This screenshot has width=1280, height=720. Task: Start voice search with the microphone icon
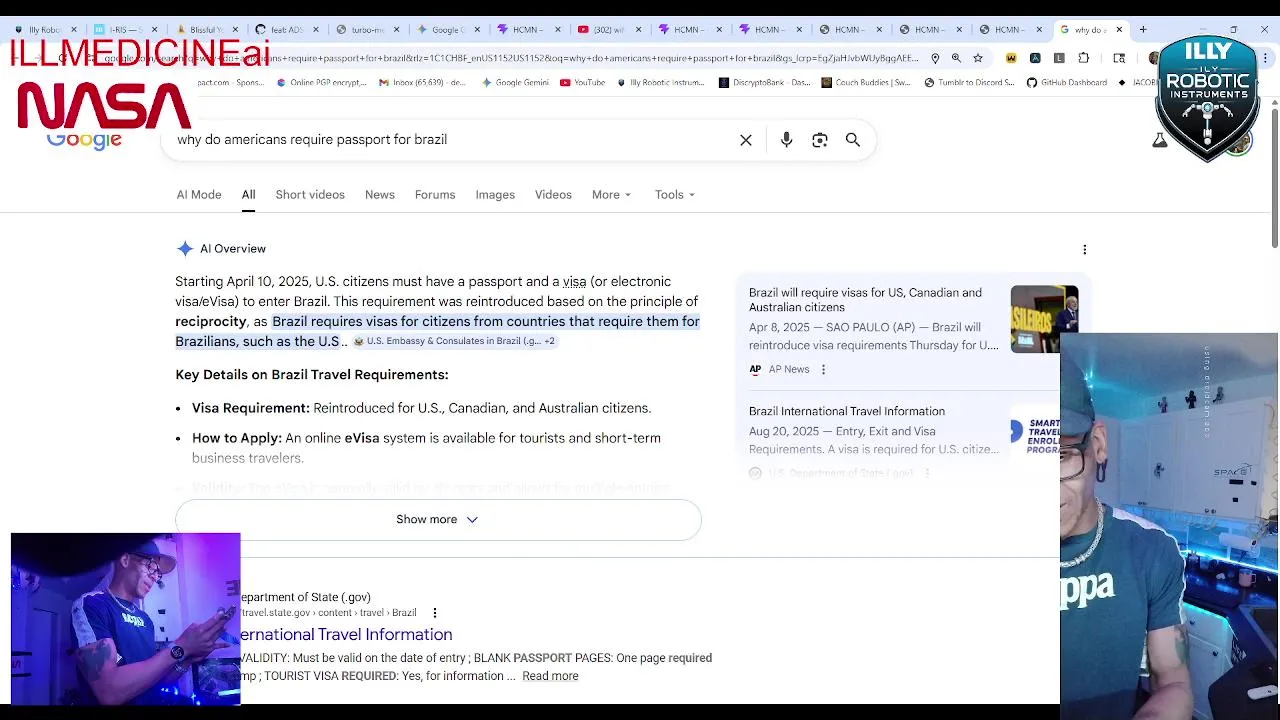point(786,140)
